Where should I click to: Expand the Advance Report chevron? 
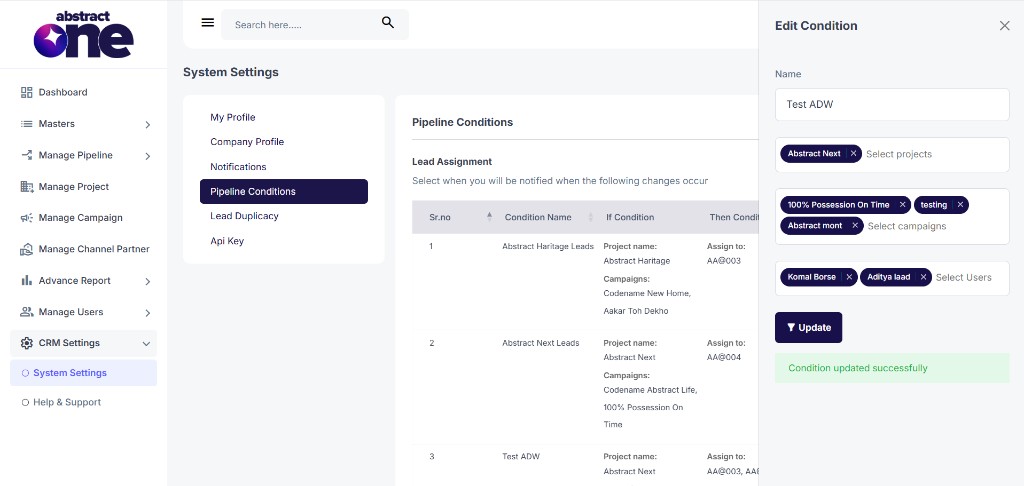pos(148,281)
